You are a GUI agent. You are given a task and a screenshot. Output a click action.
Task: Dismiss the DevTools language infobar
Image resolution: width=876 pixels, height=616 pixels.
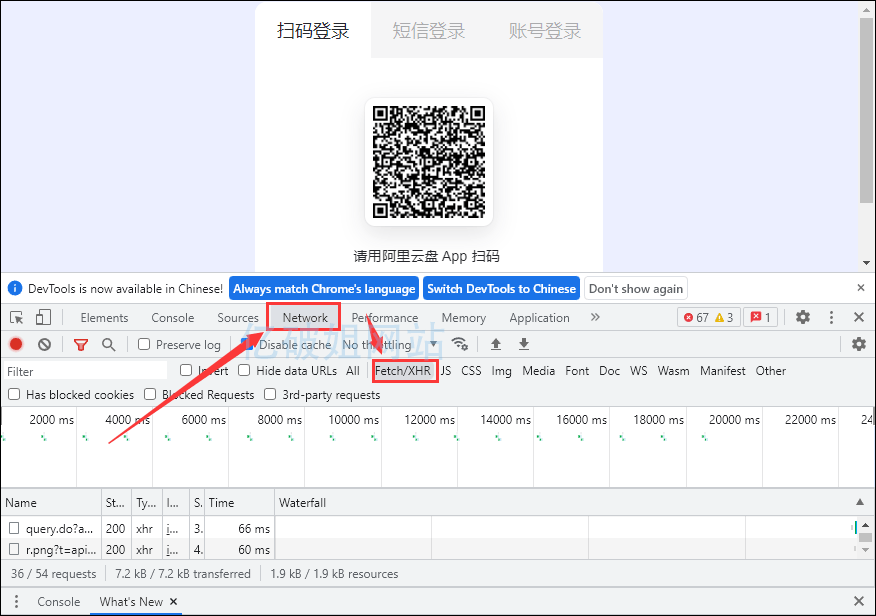click(861, 288)
